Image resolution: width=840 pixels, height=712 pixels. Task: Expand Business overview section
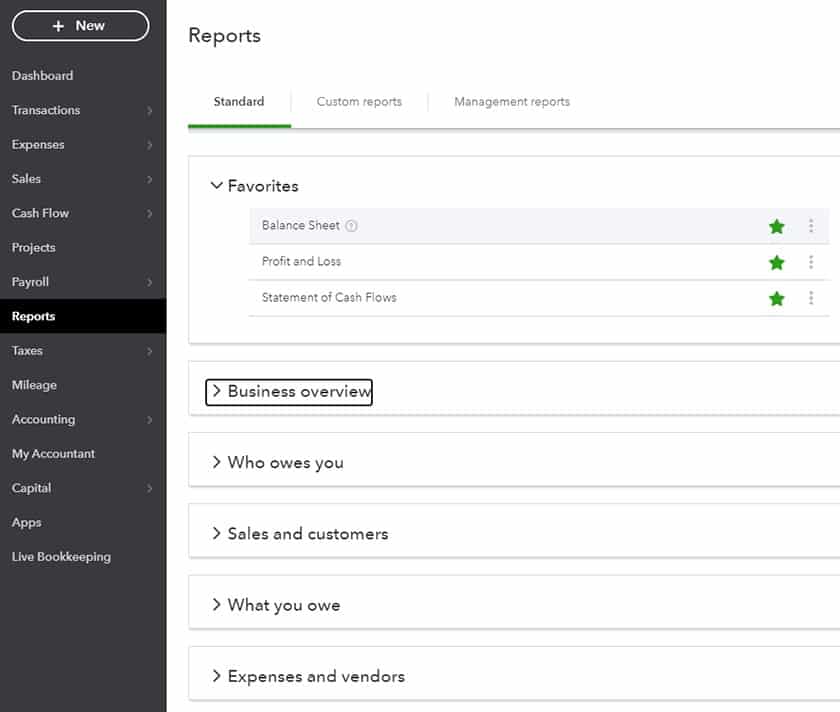coord(288,392)
